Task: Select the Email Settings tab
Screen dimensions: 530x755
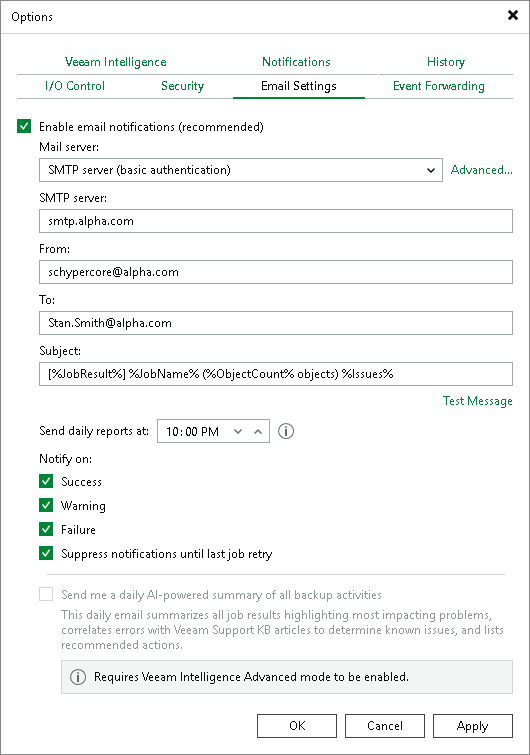Action: (298, 86)
